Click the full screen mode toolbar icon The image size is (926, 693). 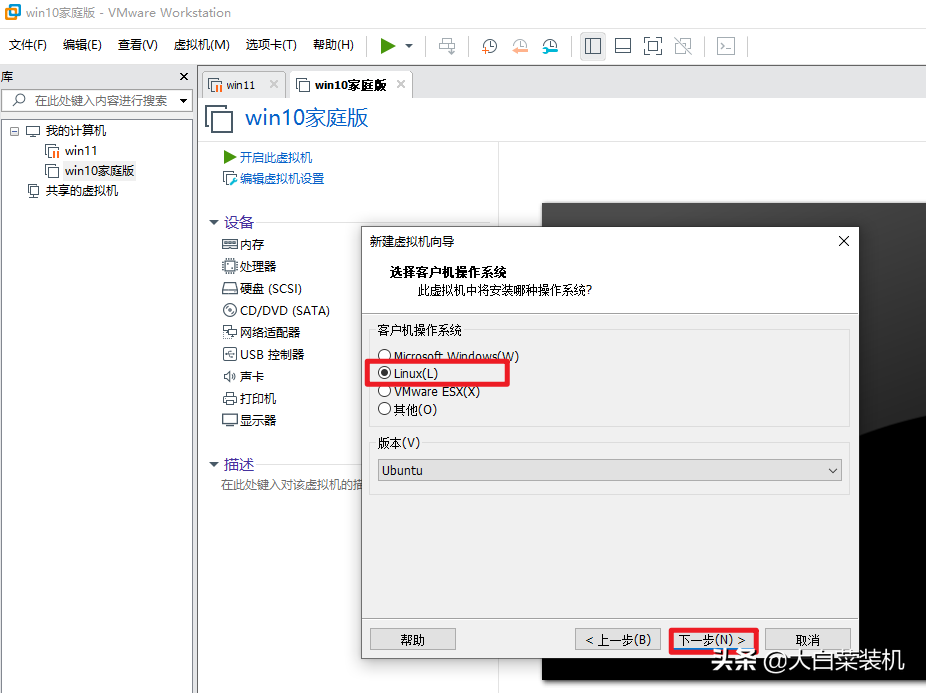point(653,45)
